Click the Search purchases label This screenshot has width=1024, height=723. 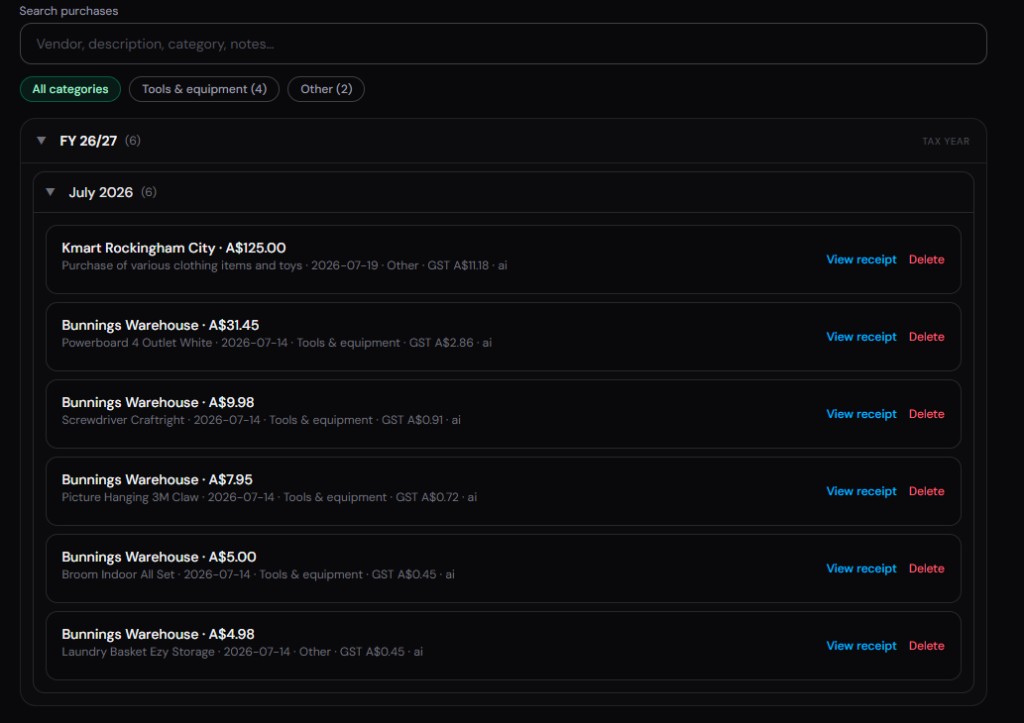coord(69,10)
